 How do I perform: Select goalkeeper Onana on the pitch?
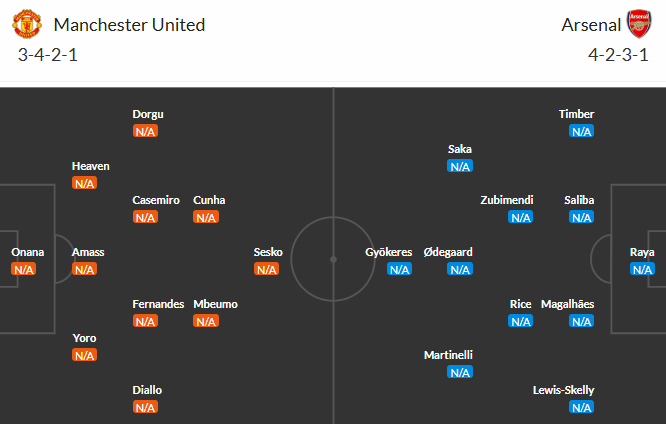[24, 252]
